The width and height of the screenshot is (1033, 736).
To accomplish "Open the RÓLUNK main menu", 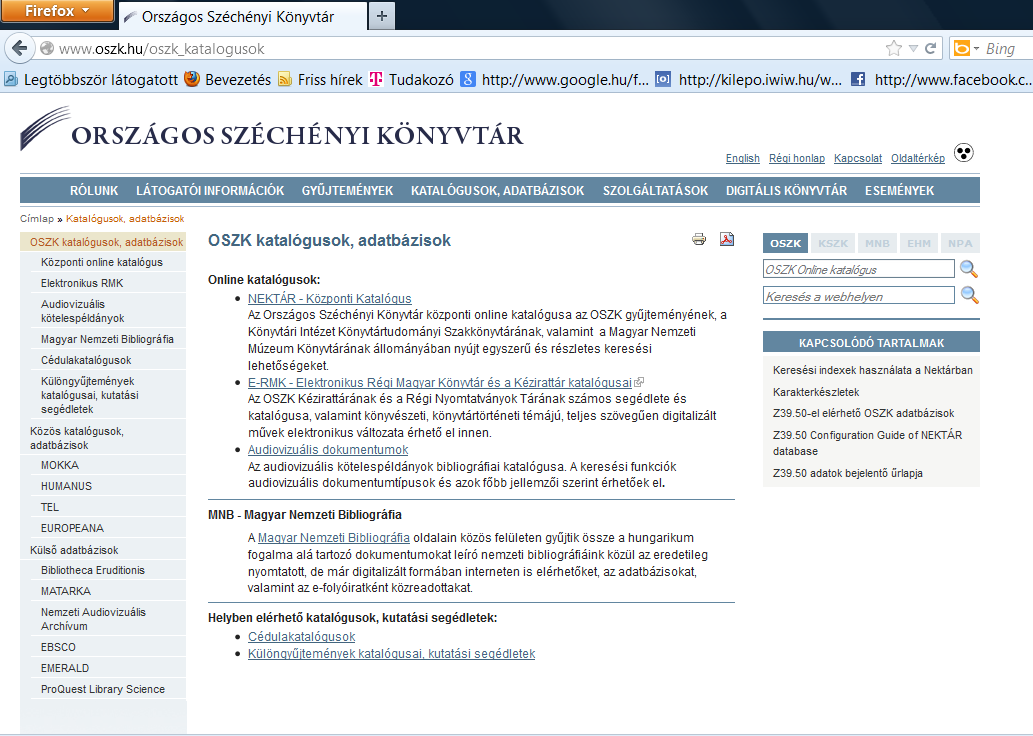I will click(x=94, y=190).
